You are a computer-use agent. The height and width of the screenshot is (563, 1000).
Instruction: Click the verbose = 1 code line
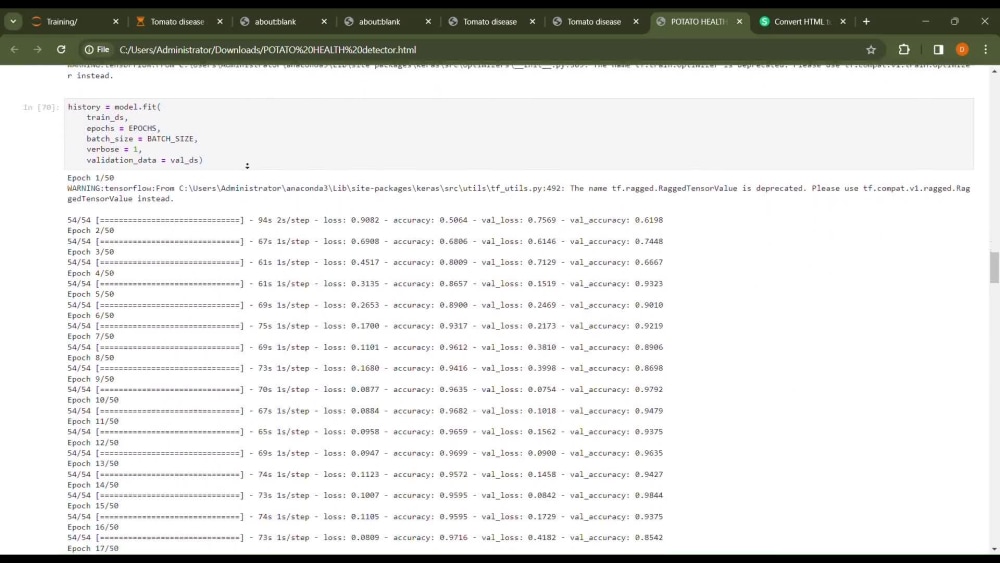114,149
